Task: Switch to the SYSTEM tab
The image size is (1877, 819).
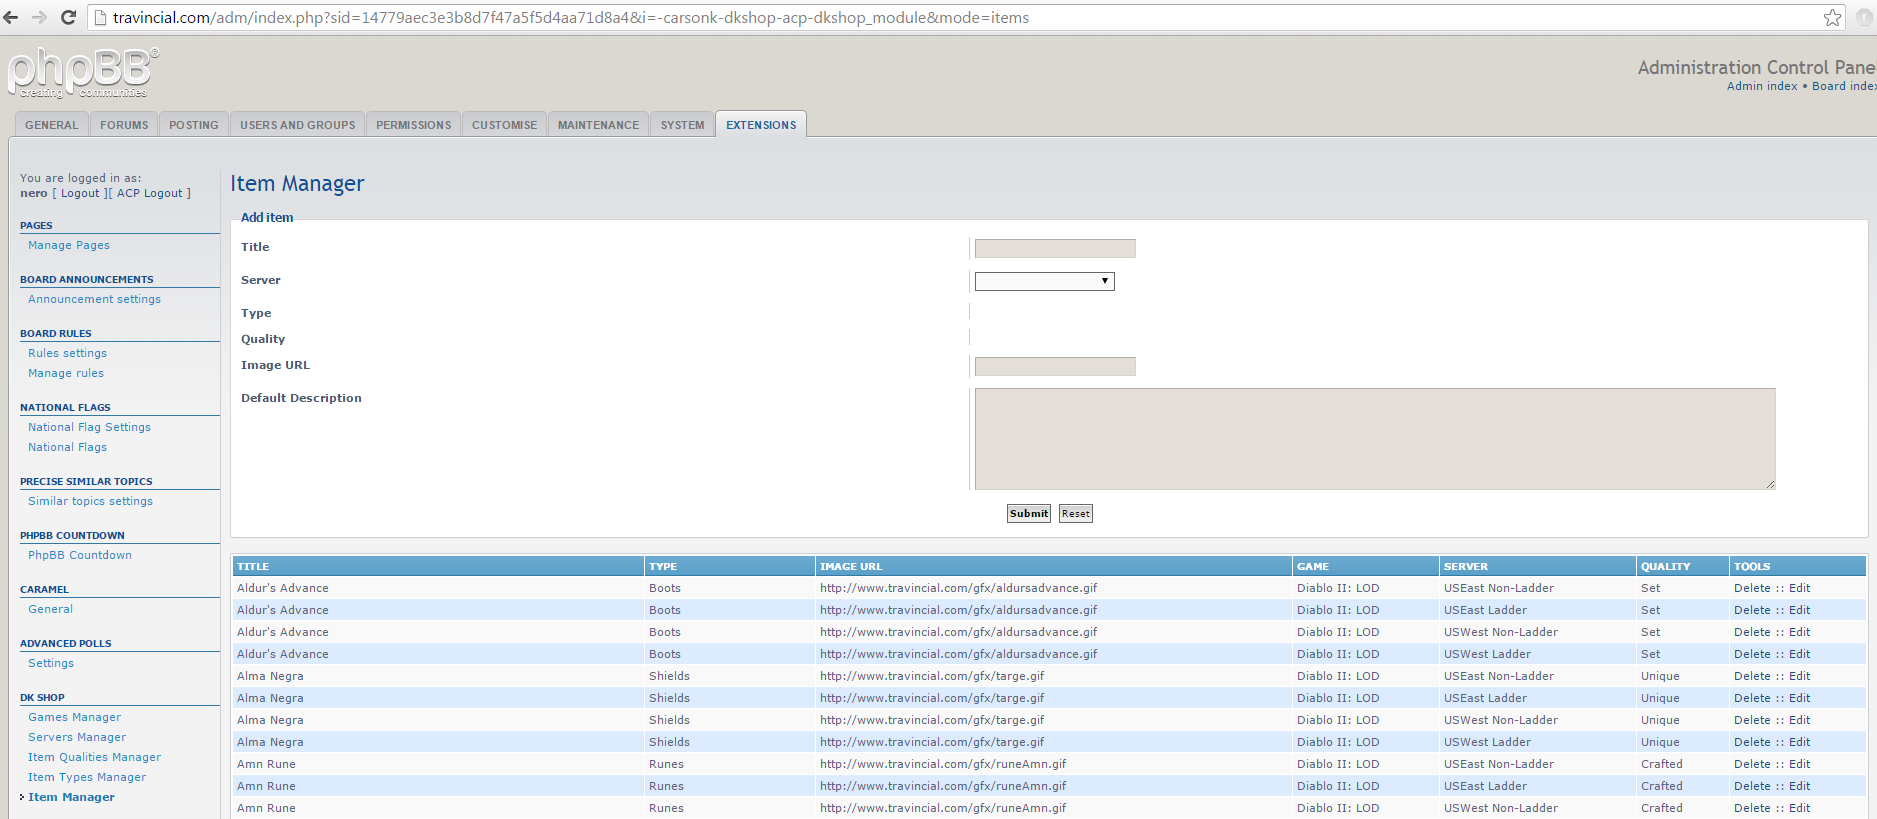Action: 683,125
